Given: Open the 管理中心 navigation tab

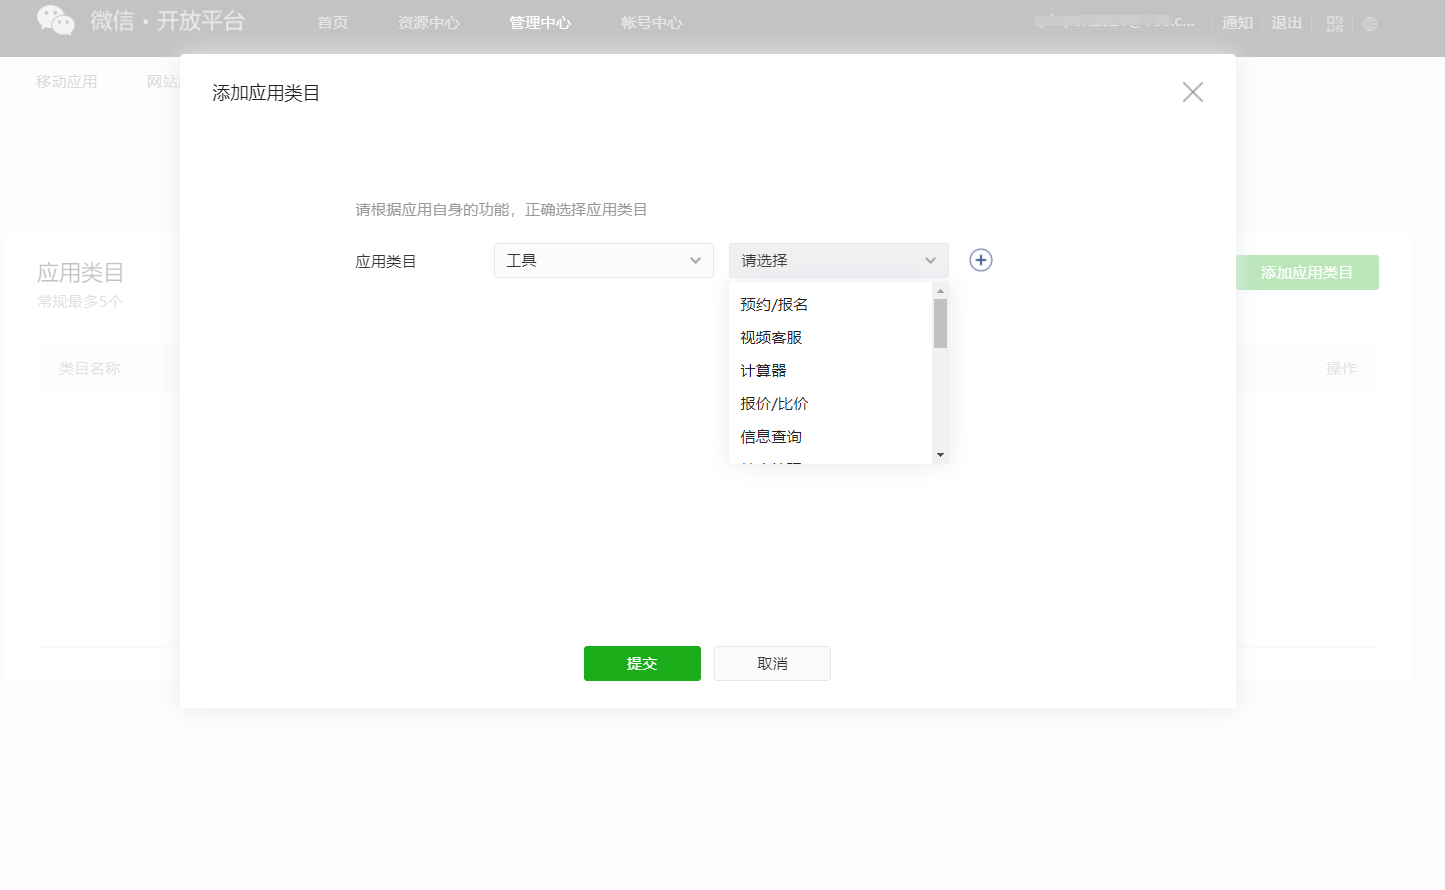Looking at the screenshot, I should (x=540, y=23).
